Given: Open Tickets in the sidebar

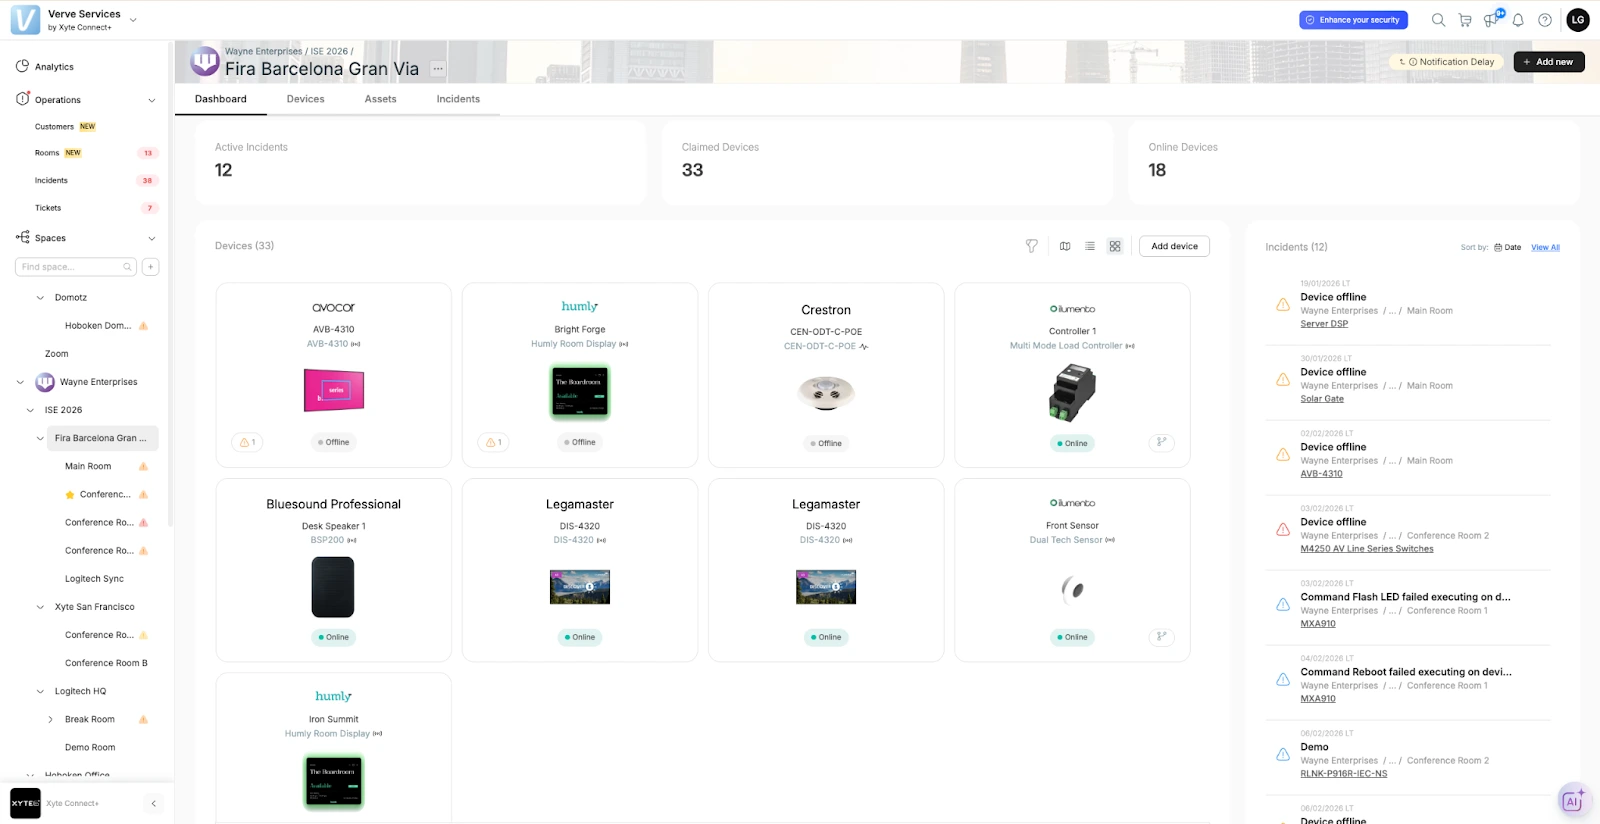Looking at the screenshot, I should pyautogui.click(x=48, y=208).
